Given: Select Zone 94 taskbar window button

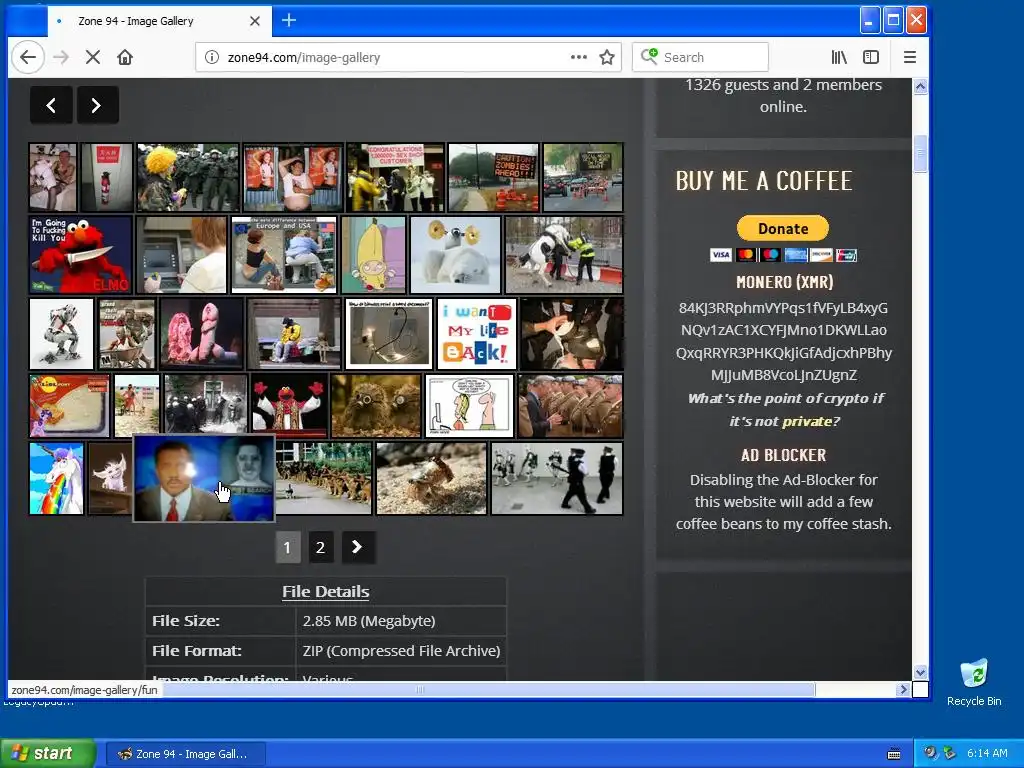Looking at the screenshot, I should click(x=185, y=754).
